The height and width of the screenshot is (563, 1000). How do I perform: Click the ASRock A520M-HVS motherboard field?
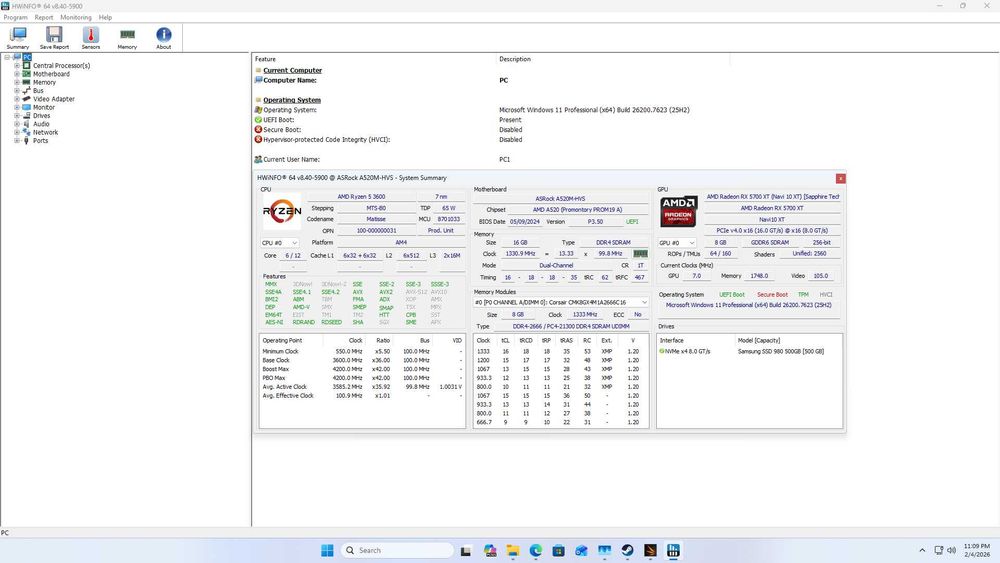(x=560, y=199)
